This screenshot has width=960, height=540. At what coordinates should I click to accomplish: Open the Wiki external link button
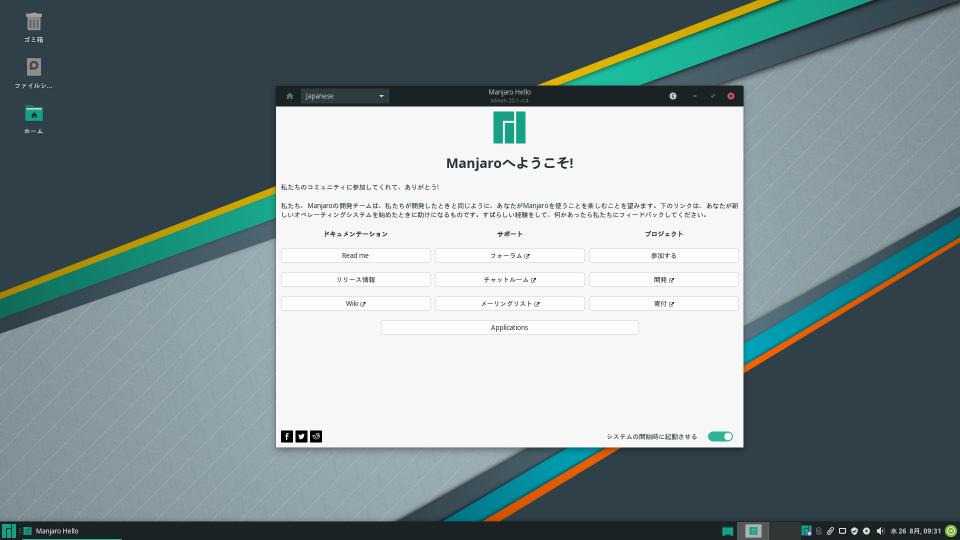click(x=356, y=304)
